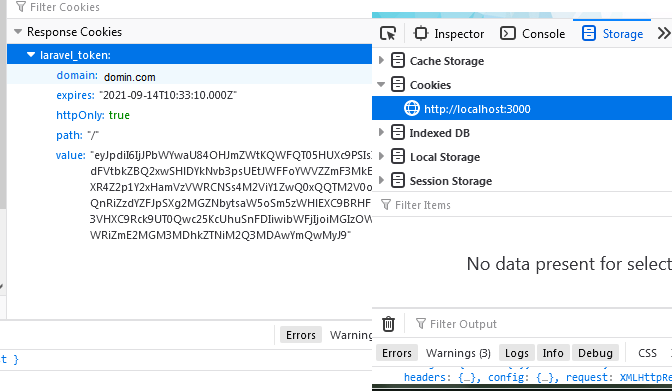Click the Indexed DB database icon
This screenshot has height=391, width=672.
(x=398, y=132)
